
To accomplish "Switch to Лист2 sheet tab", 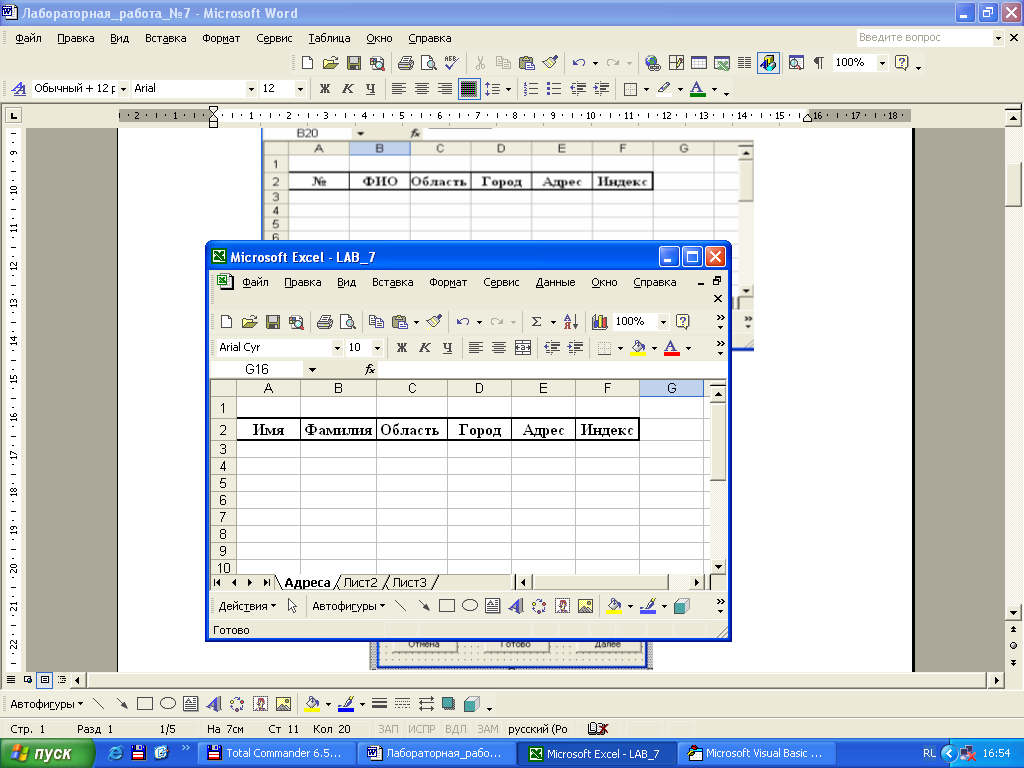I will click(x=360, y=583).
